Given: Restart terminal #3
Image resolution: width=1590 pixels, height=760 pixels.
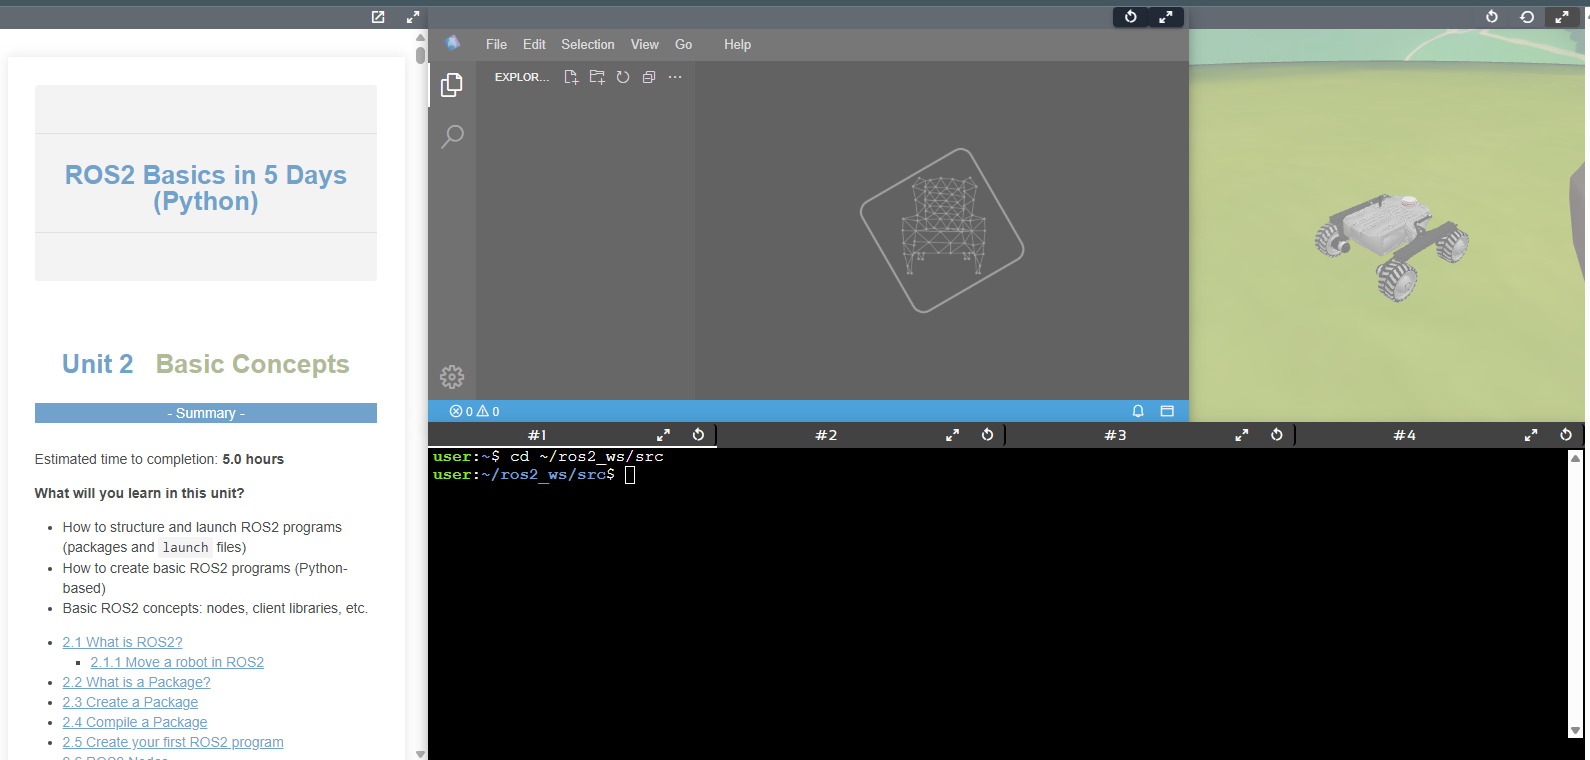Looking at the screenshot, I should (1276, 435).
